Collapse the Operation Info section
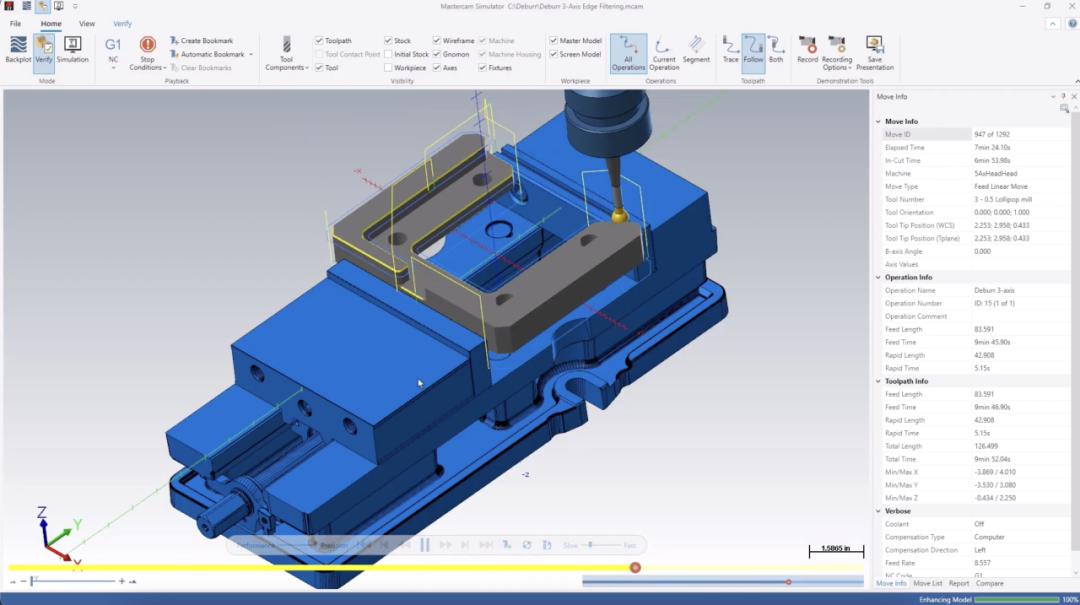The height and width of the screenshot is (605, 1080). pos(878,277)
